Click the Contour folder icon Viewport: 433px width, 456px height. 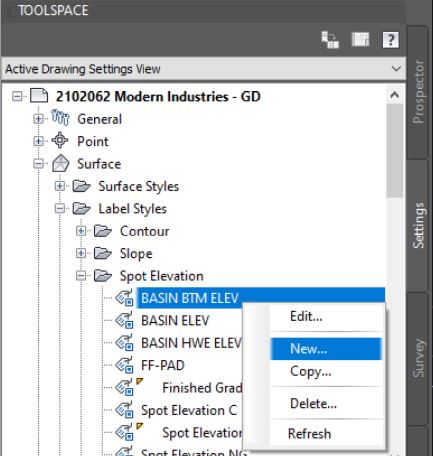point(103,231)
